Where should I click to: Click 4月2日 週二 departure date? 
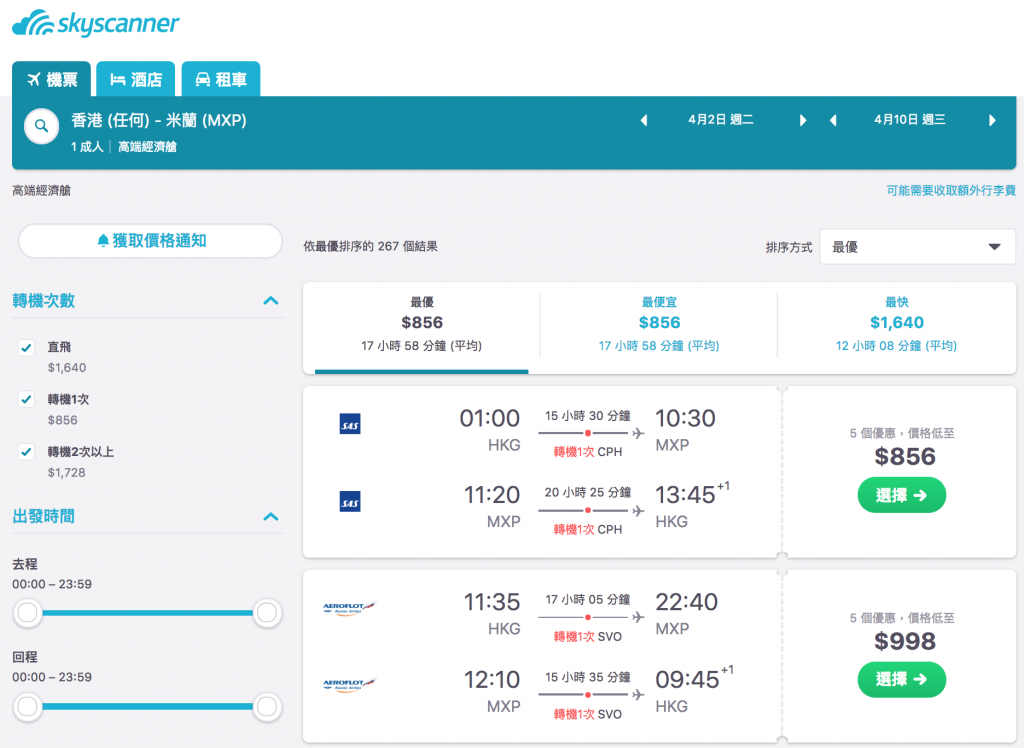tap(721, 120)
